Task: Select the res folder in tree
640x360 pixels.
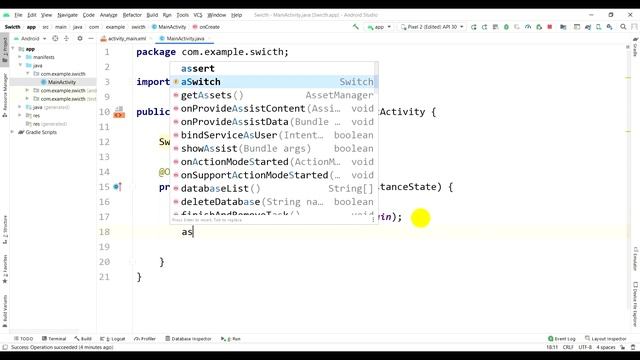Action: (x=36, y=116)
